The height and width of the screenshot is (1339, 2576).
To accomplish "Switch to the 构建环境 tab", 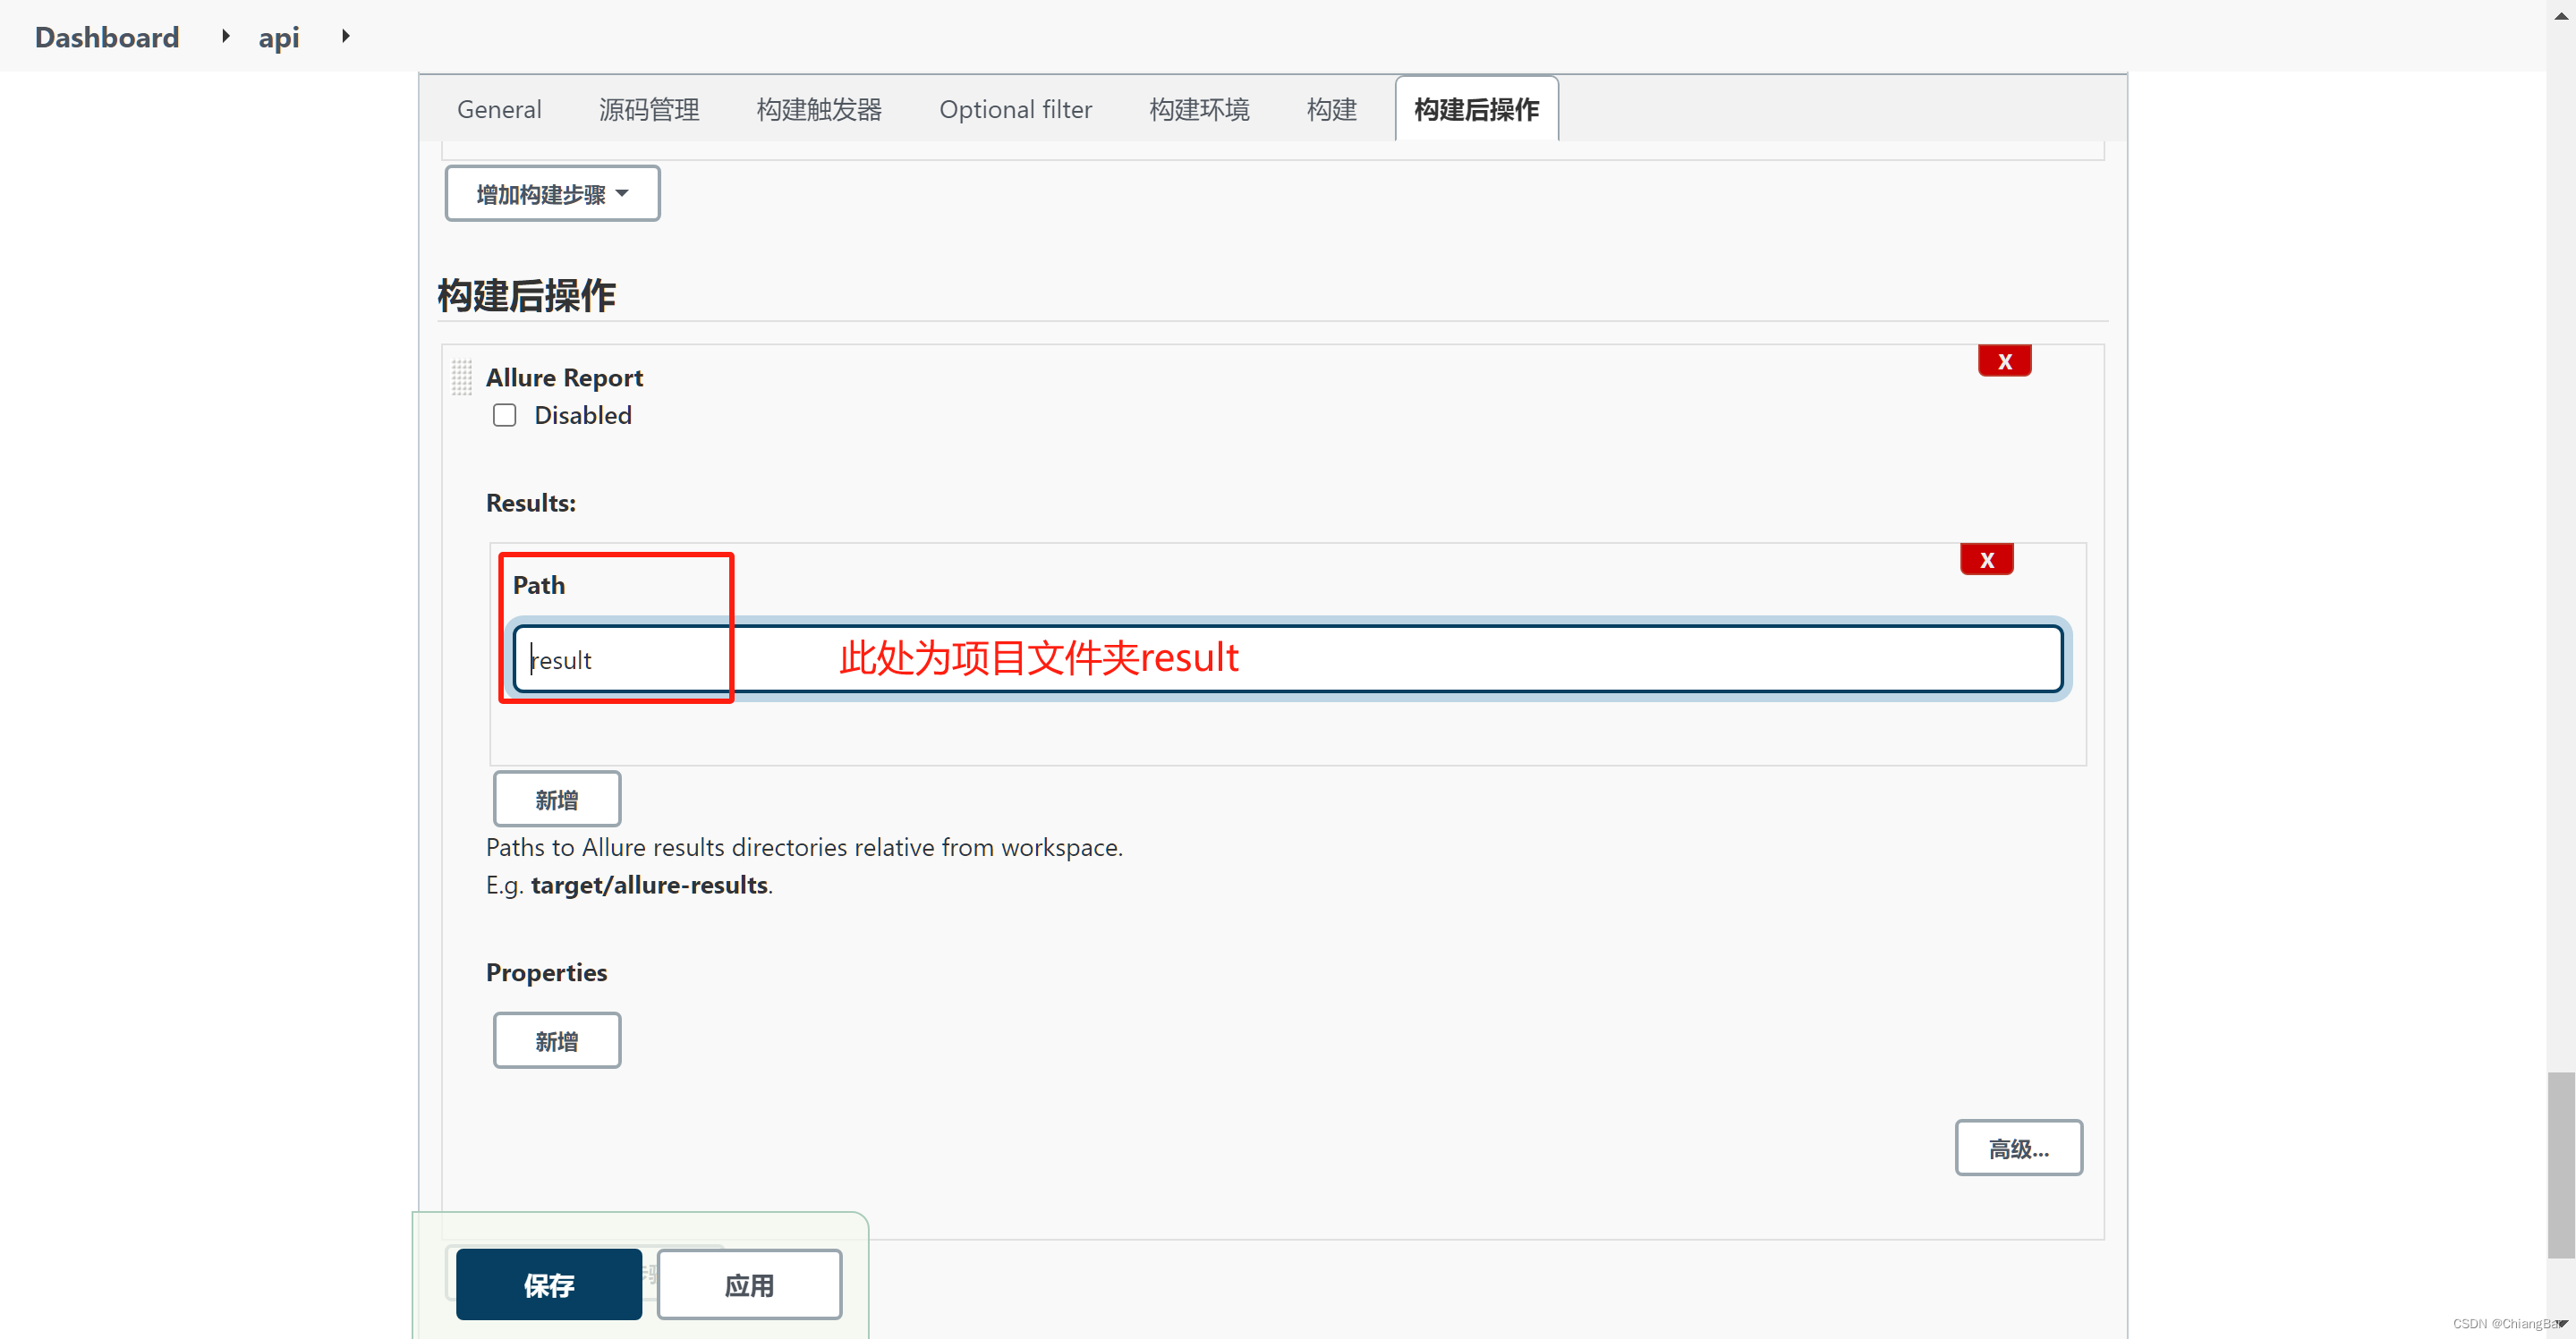I will point(1199,109).
